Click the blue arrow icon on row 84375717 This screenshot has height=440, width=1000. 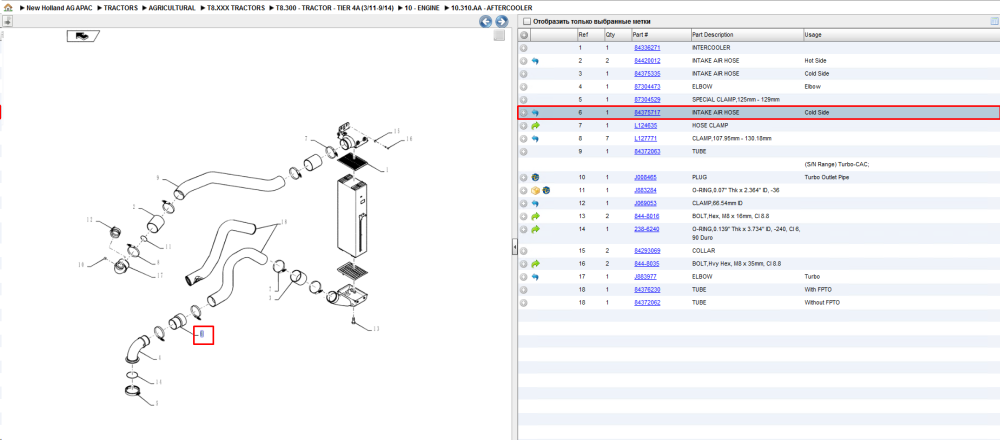tap(535, 112)
